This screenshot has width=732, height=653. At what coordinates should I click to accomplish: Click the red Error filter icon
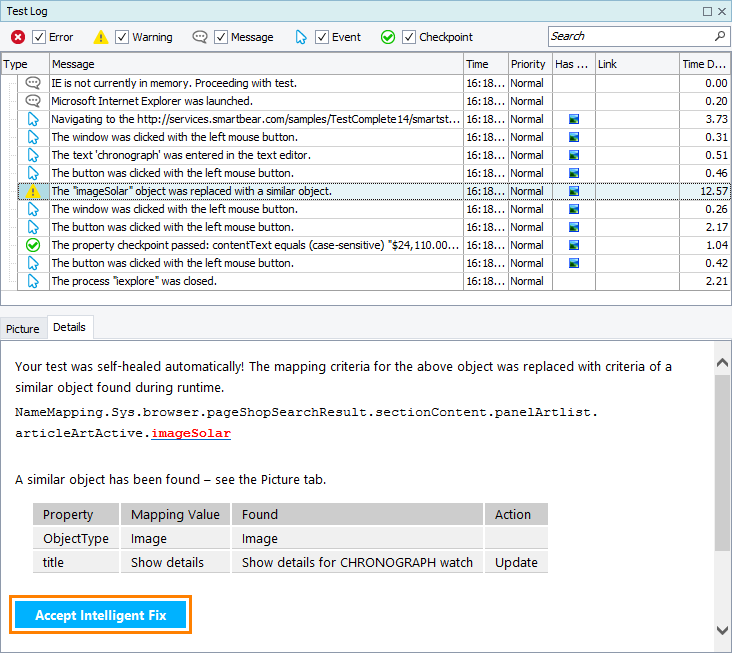click(17, 37)
